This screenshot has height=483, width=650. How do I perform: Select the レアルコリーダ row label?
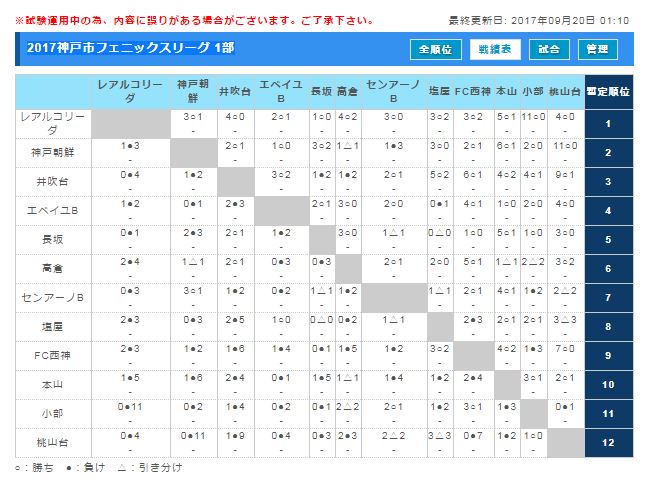point(53,124)
